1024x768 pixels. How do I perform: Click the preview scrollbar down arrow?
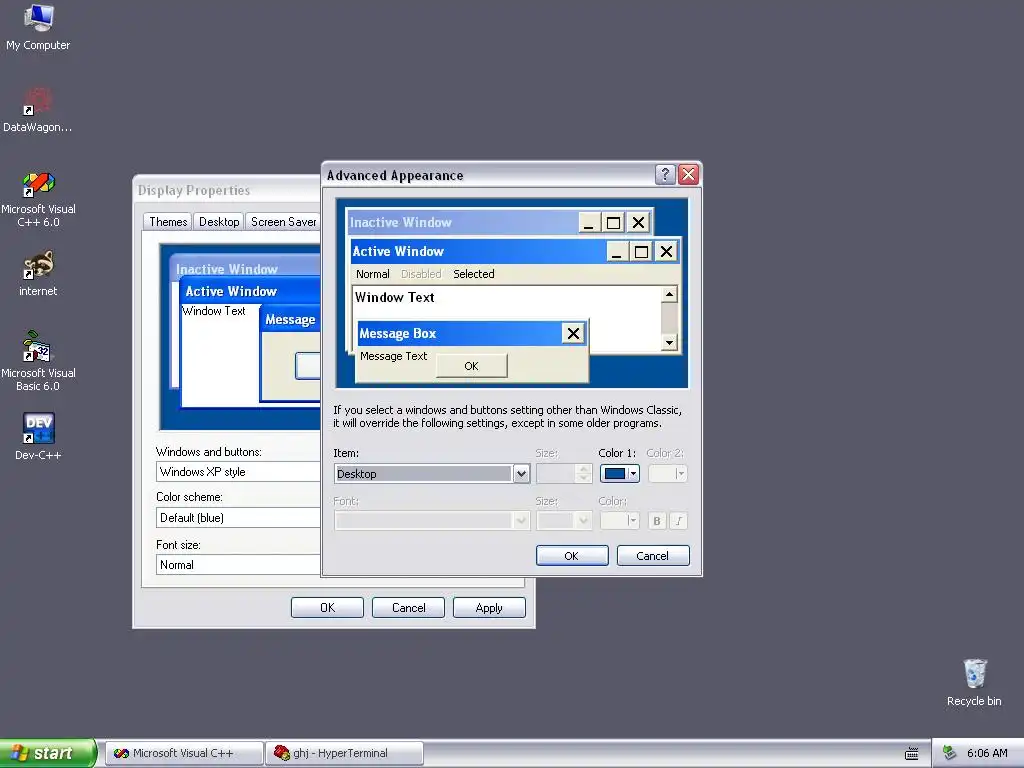(x=669, y=342)
